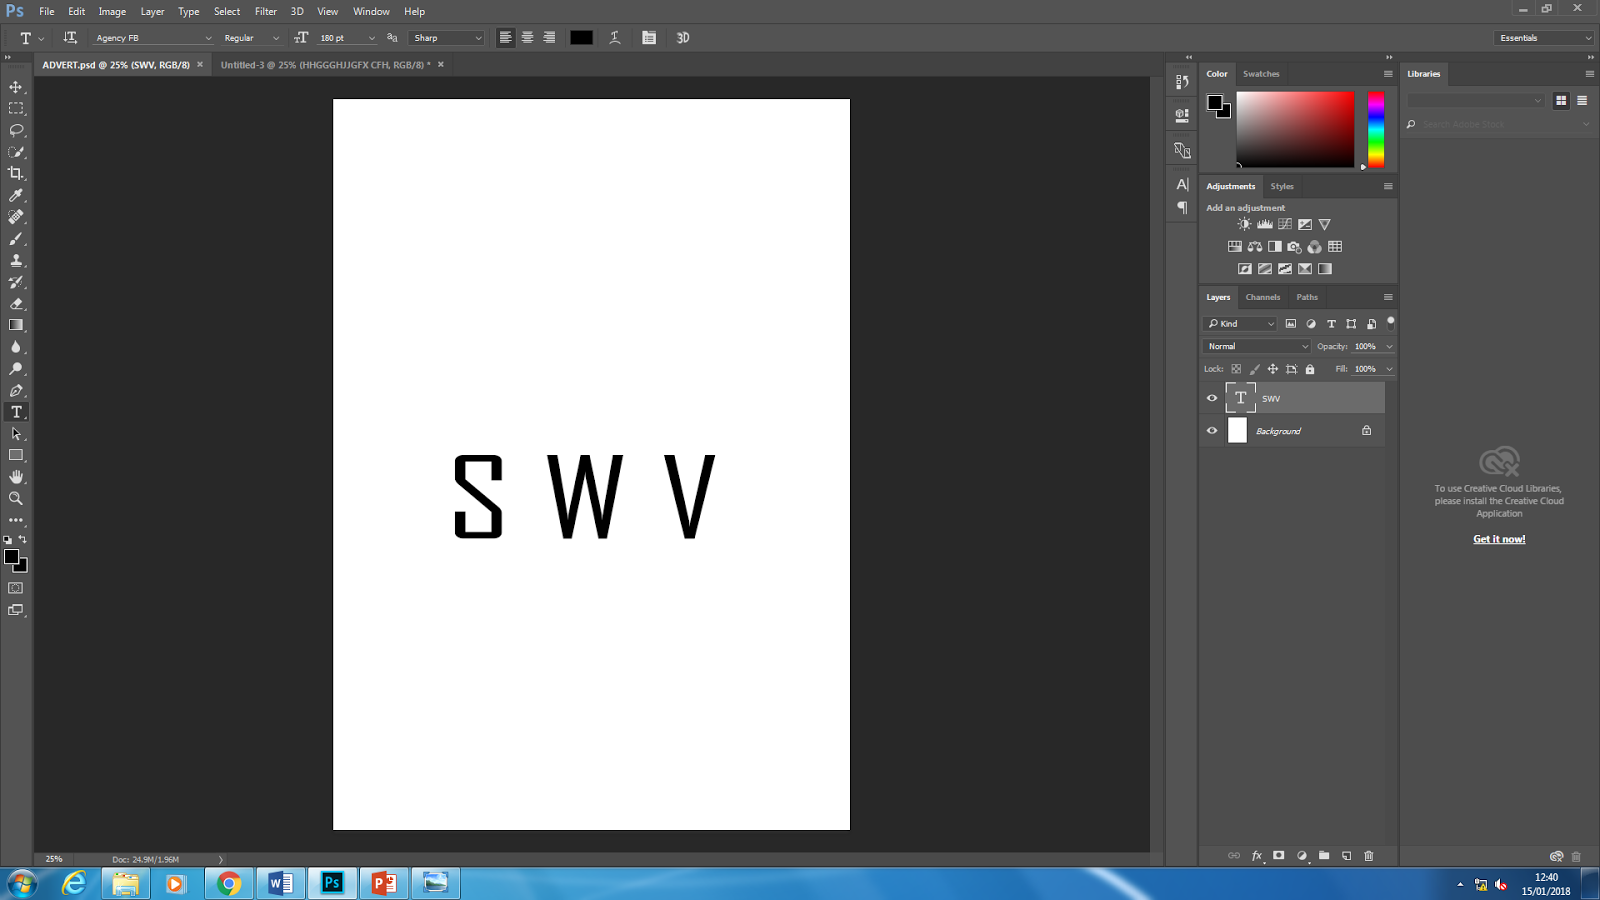Open the layer filter Kind dropdown
The image size is (1600, 900).
(1240, 324)
